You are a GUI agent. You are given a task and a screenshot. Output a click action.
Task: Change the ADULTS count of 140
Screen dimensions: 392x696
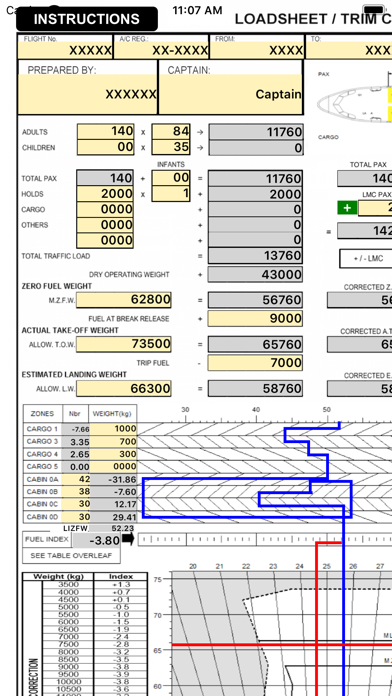105,131
